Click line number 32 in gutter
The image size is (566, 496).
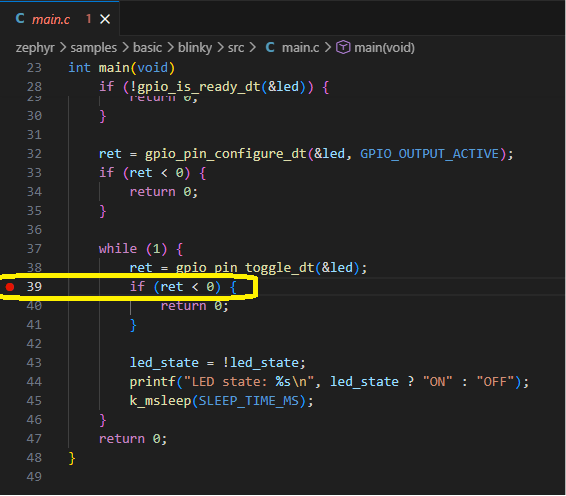34,154
